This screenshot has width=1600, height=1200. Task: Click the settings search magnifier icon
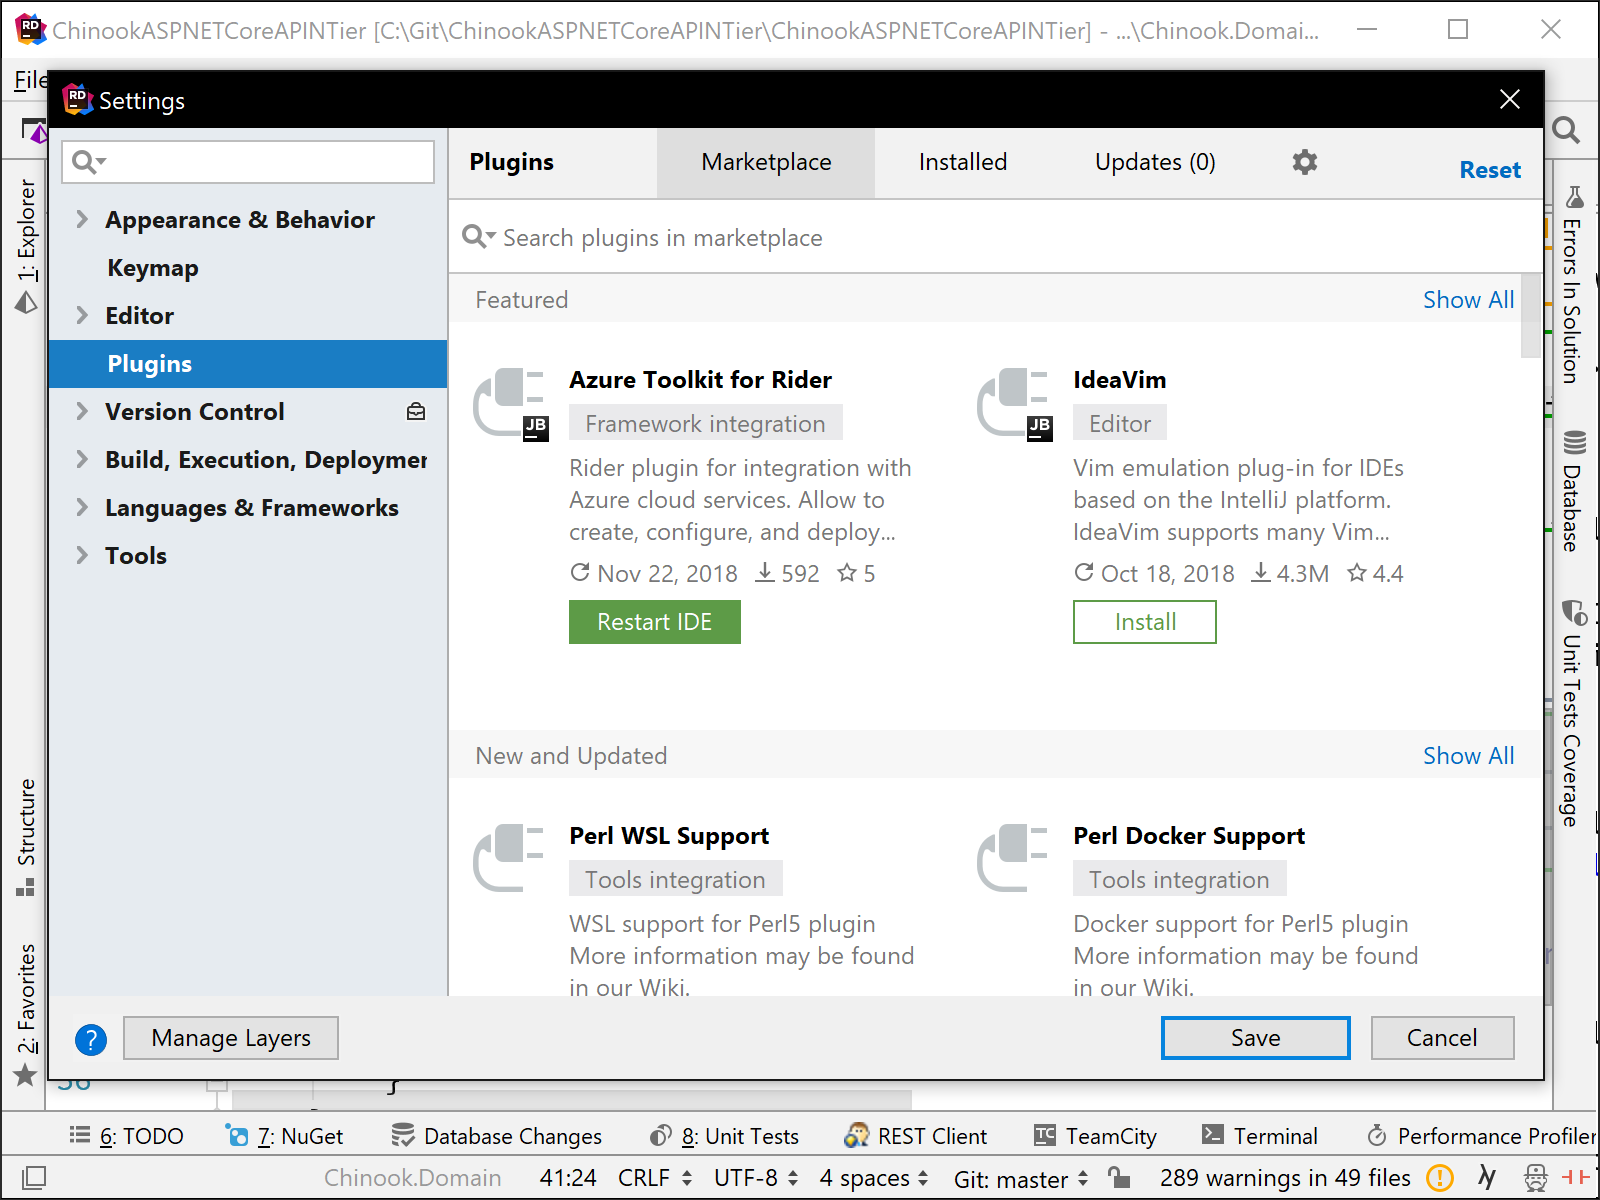[x=89, y=162]
